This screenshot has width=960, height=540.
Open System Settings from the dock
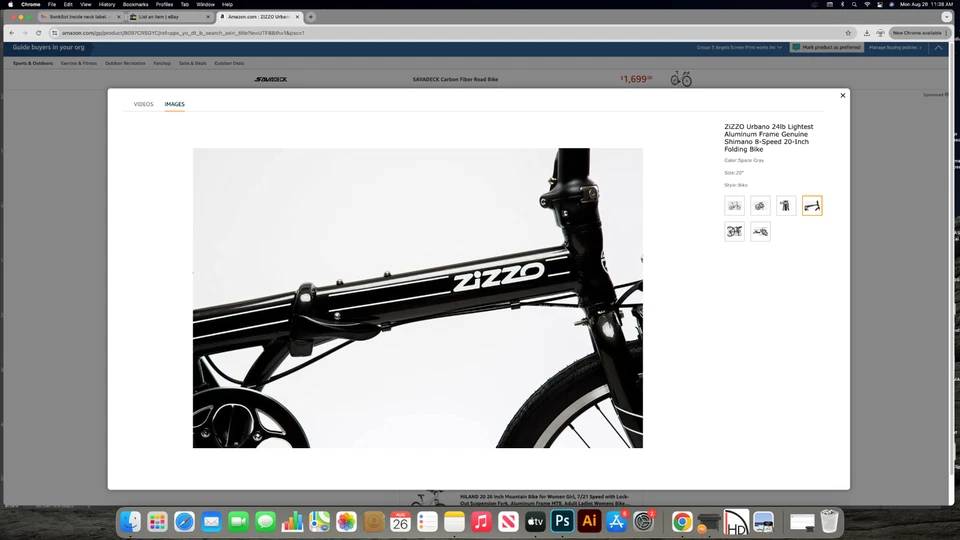point(643,522)
